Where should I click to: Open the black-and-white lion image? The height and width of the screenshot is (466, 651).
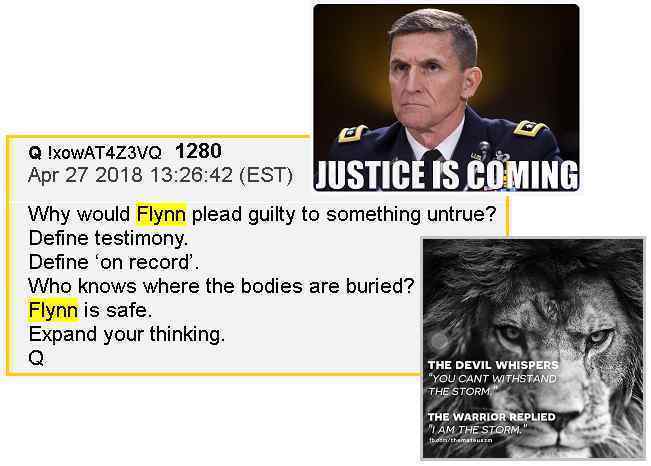[533, 348]
